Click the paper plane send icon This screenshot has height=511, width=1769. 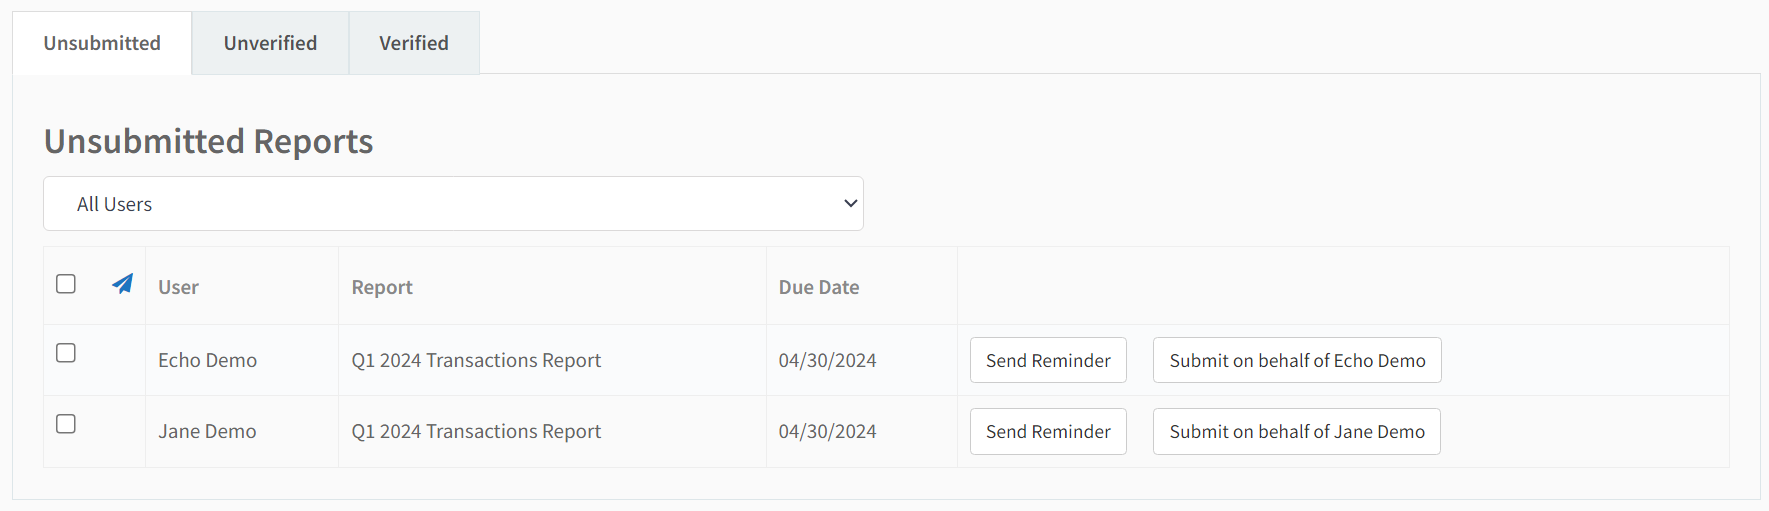click(x=122, y=284)
